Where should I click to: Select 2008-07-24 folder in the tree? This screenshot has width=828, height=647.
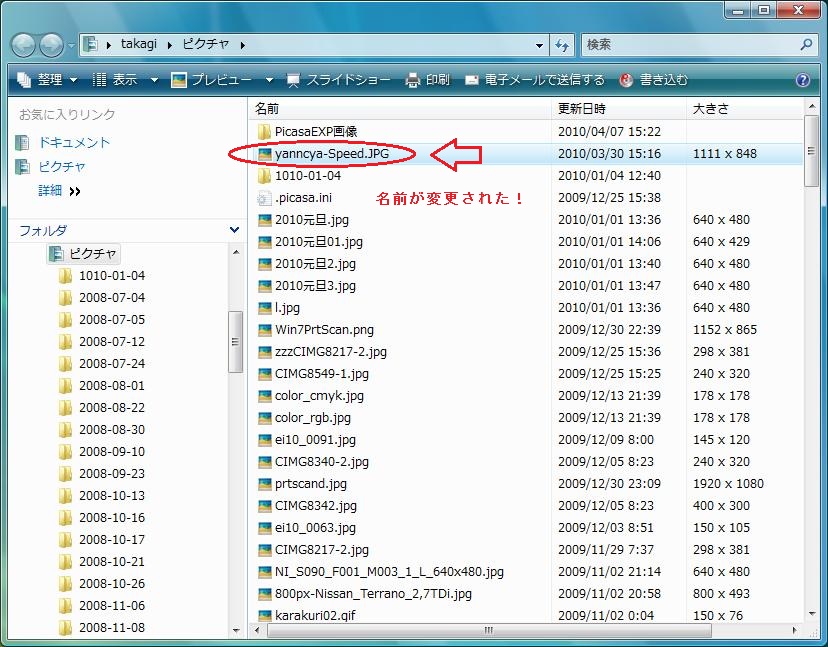(111, 364)
